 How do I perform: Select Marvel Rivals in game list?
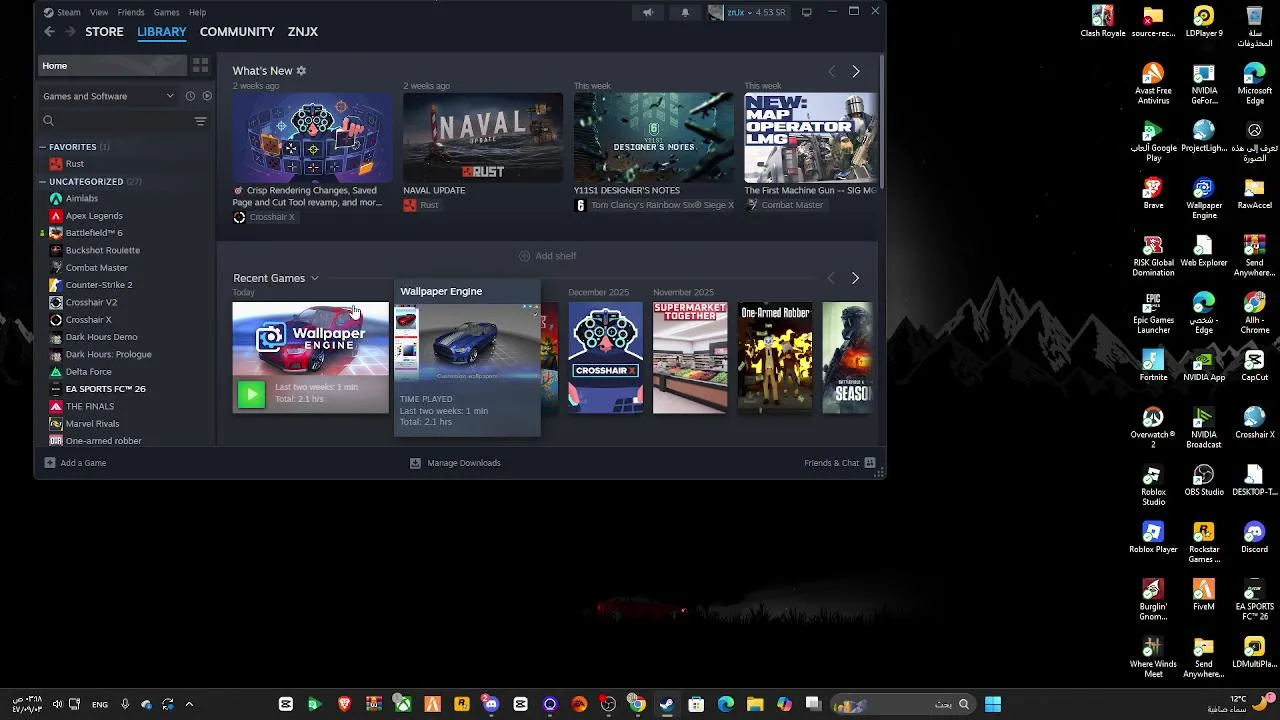92,424
